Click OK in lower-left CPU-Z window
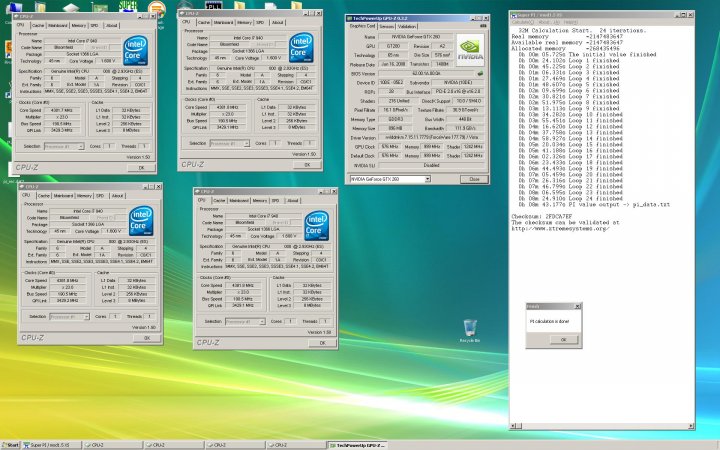This screenshot has height=450, width=720. [147, 338]
